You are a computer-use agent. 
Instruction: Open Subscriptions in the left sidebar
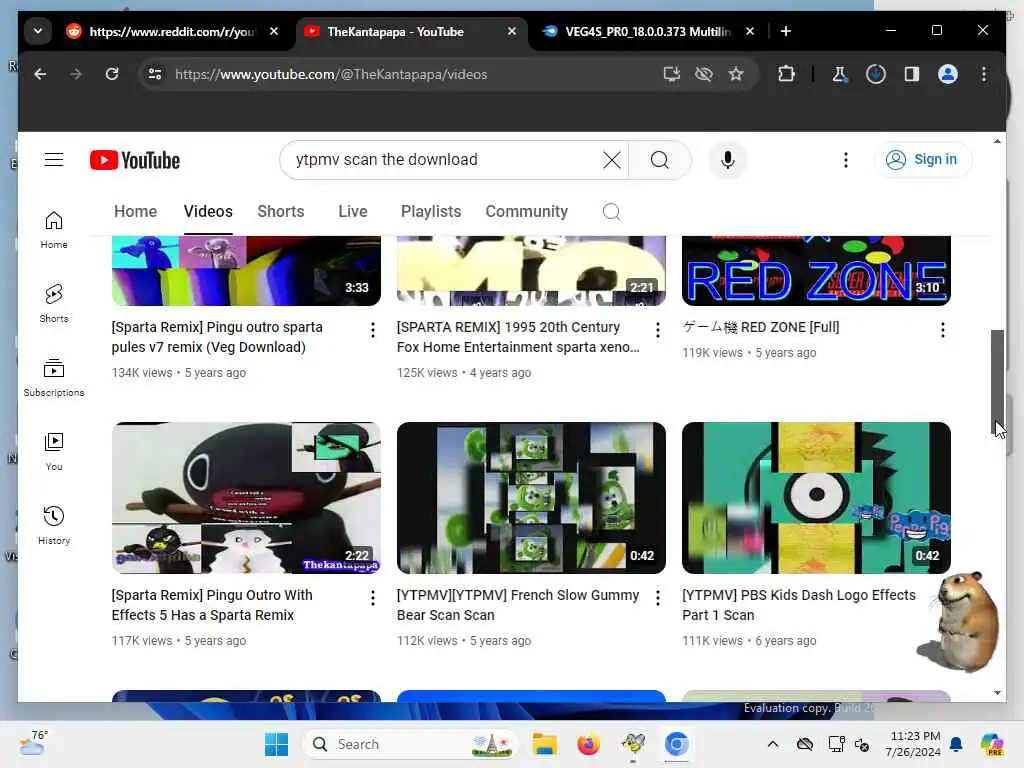54,378
